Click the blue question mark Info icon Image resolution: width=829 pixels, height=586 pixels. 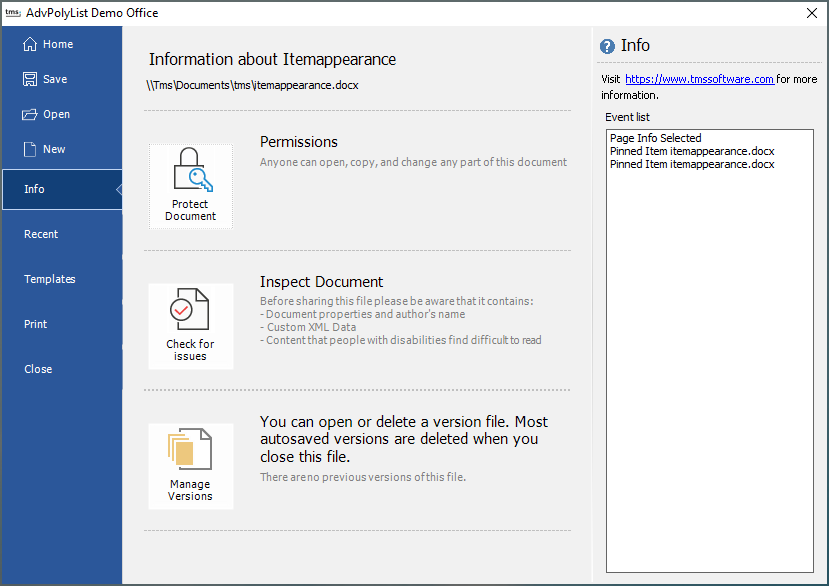607,46
